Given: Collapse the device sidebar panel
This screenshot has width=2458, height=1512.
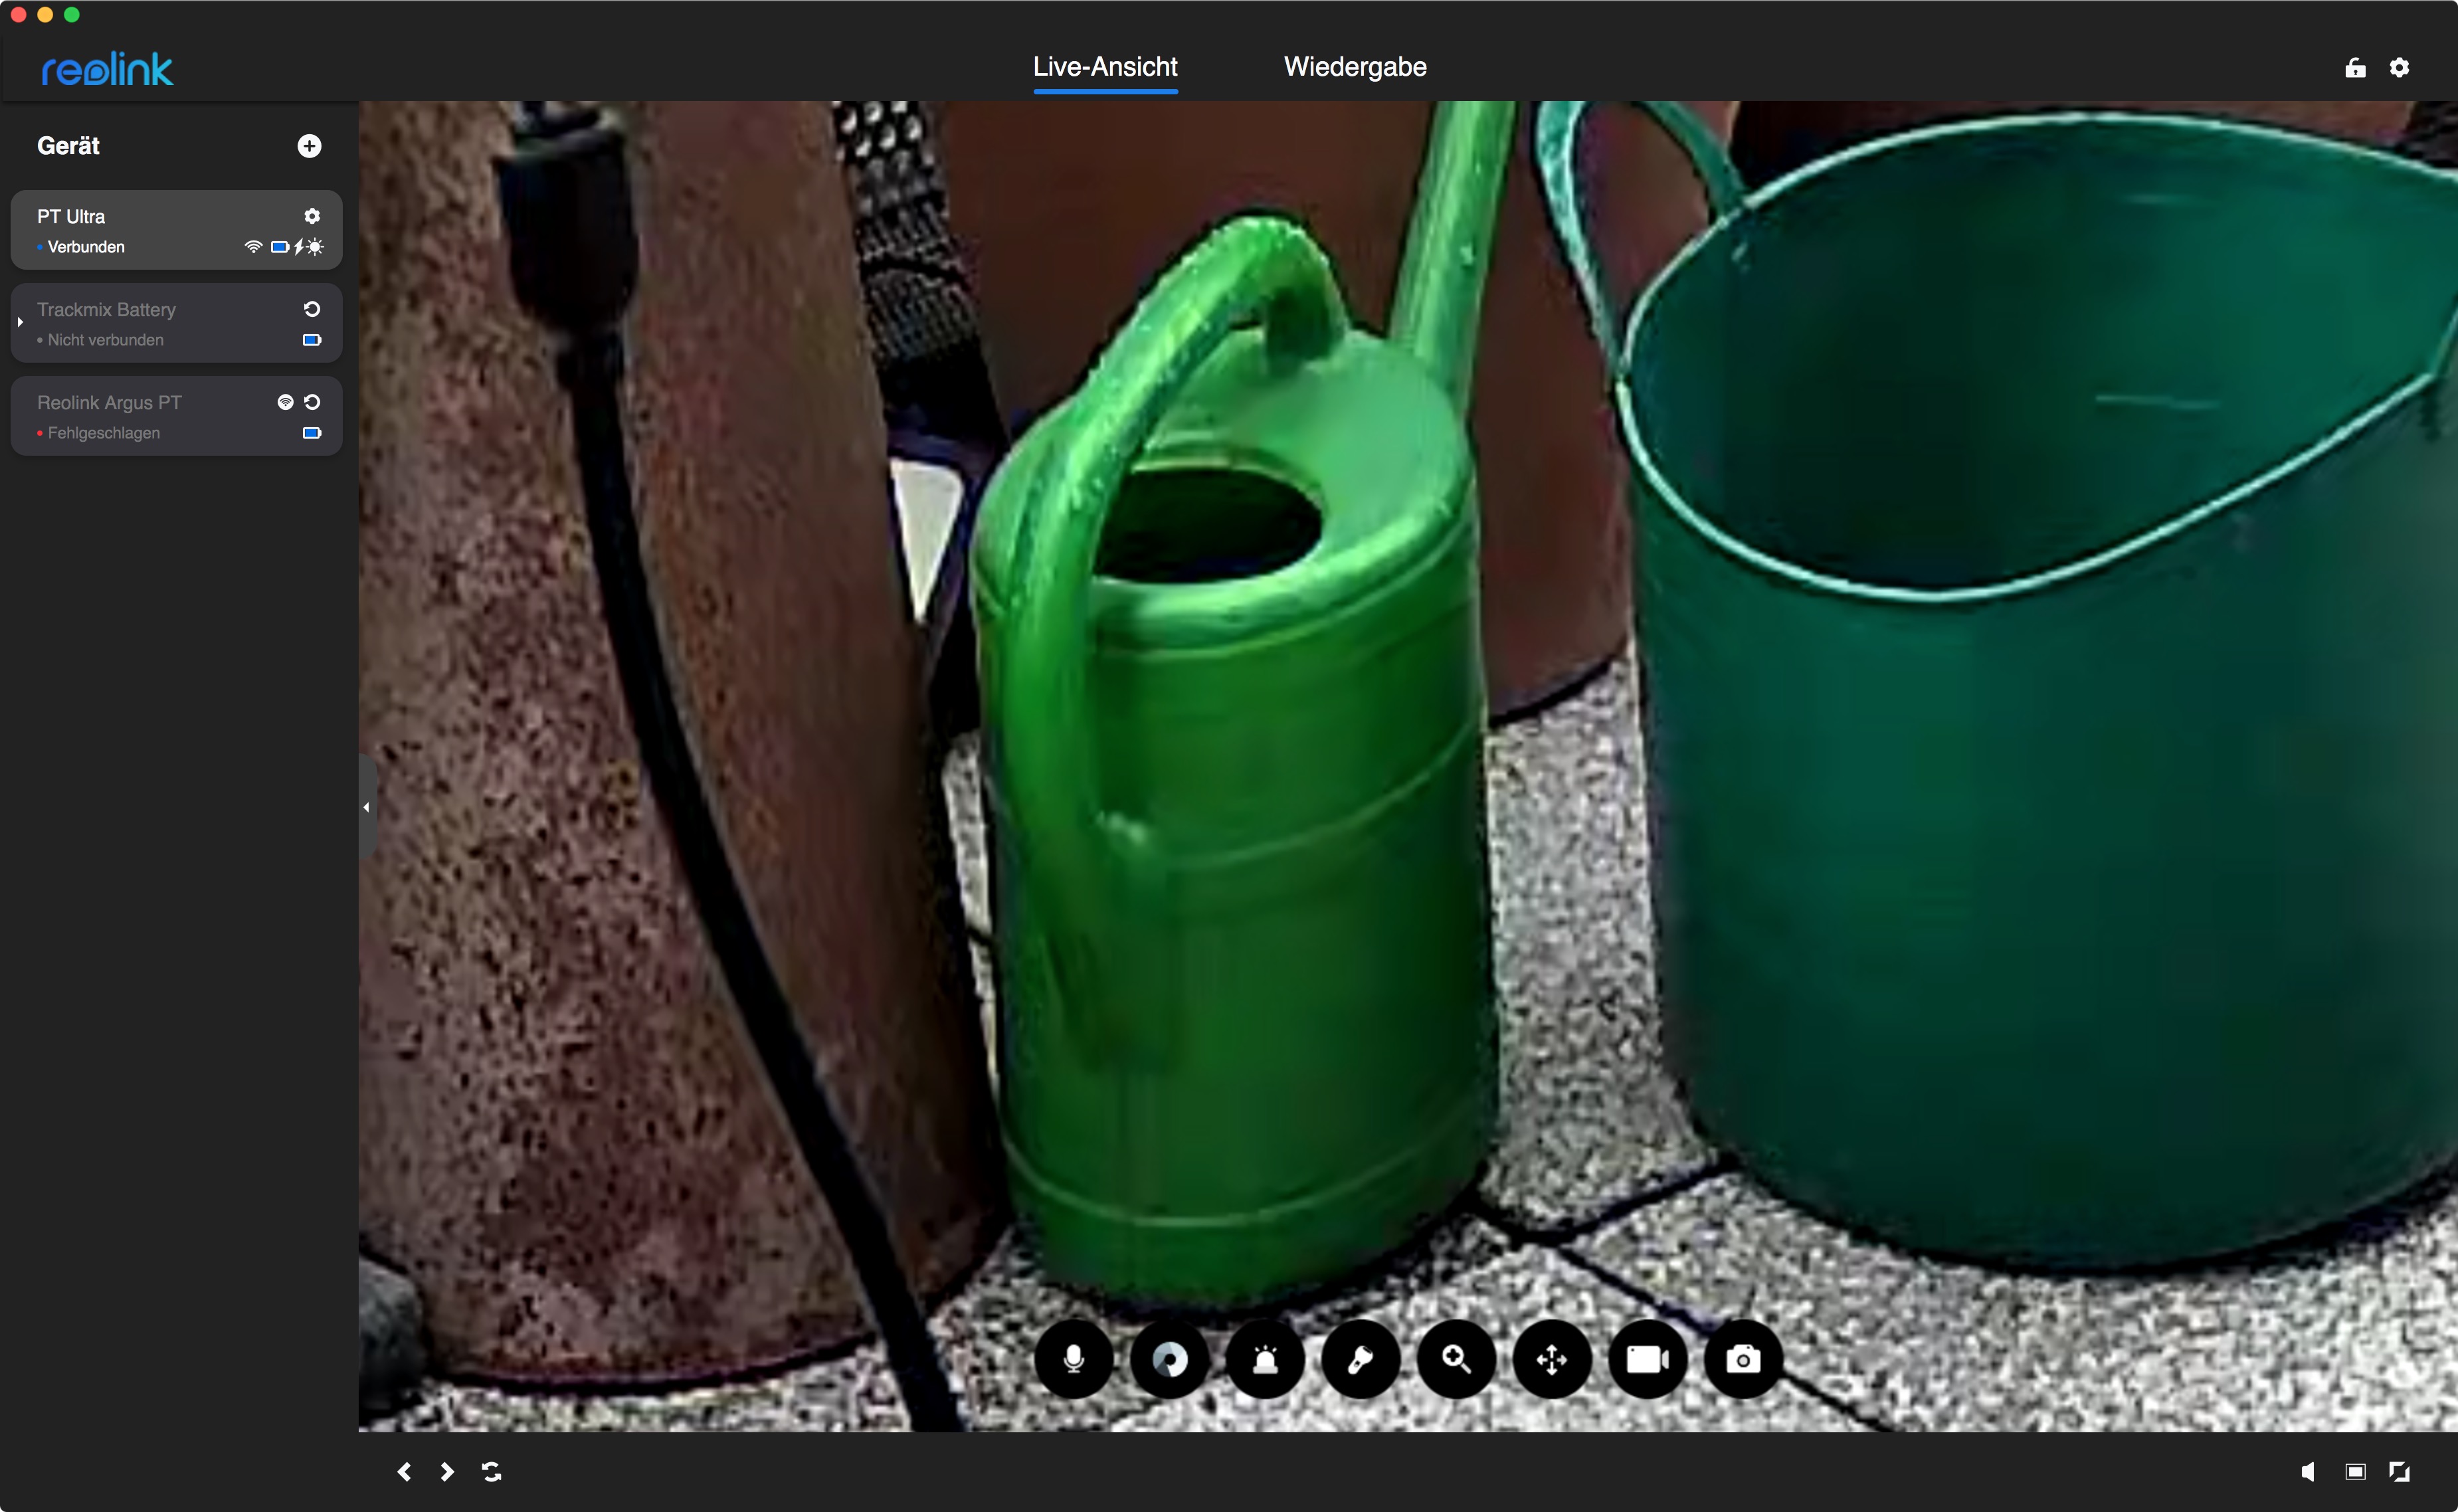Looking at the screenshot, I should [x=366, y=807].
